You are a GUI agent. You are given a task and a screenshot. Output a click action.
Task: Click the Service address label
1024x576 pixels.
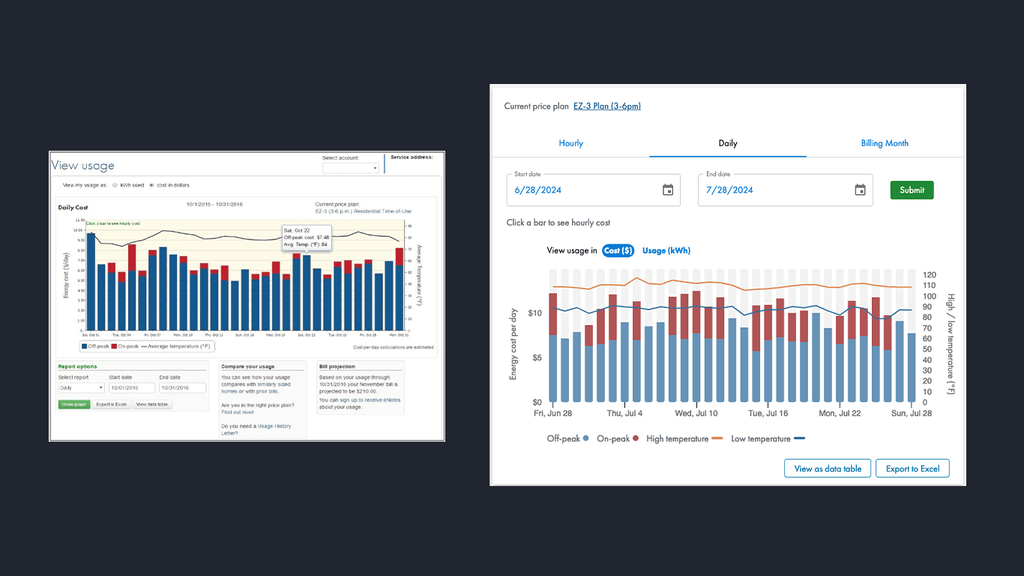[x=411, y=157]
